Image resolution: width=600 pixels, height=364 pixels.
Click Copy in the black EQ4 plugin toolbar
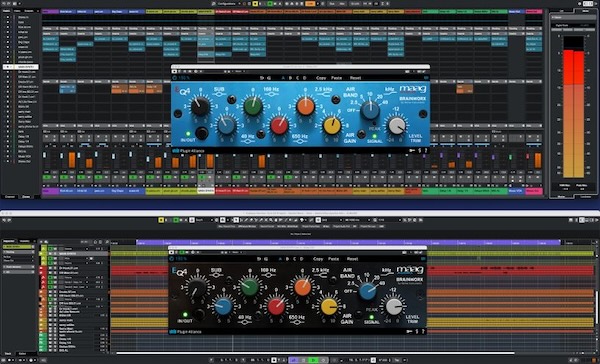[x=318, y=259]
